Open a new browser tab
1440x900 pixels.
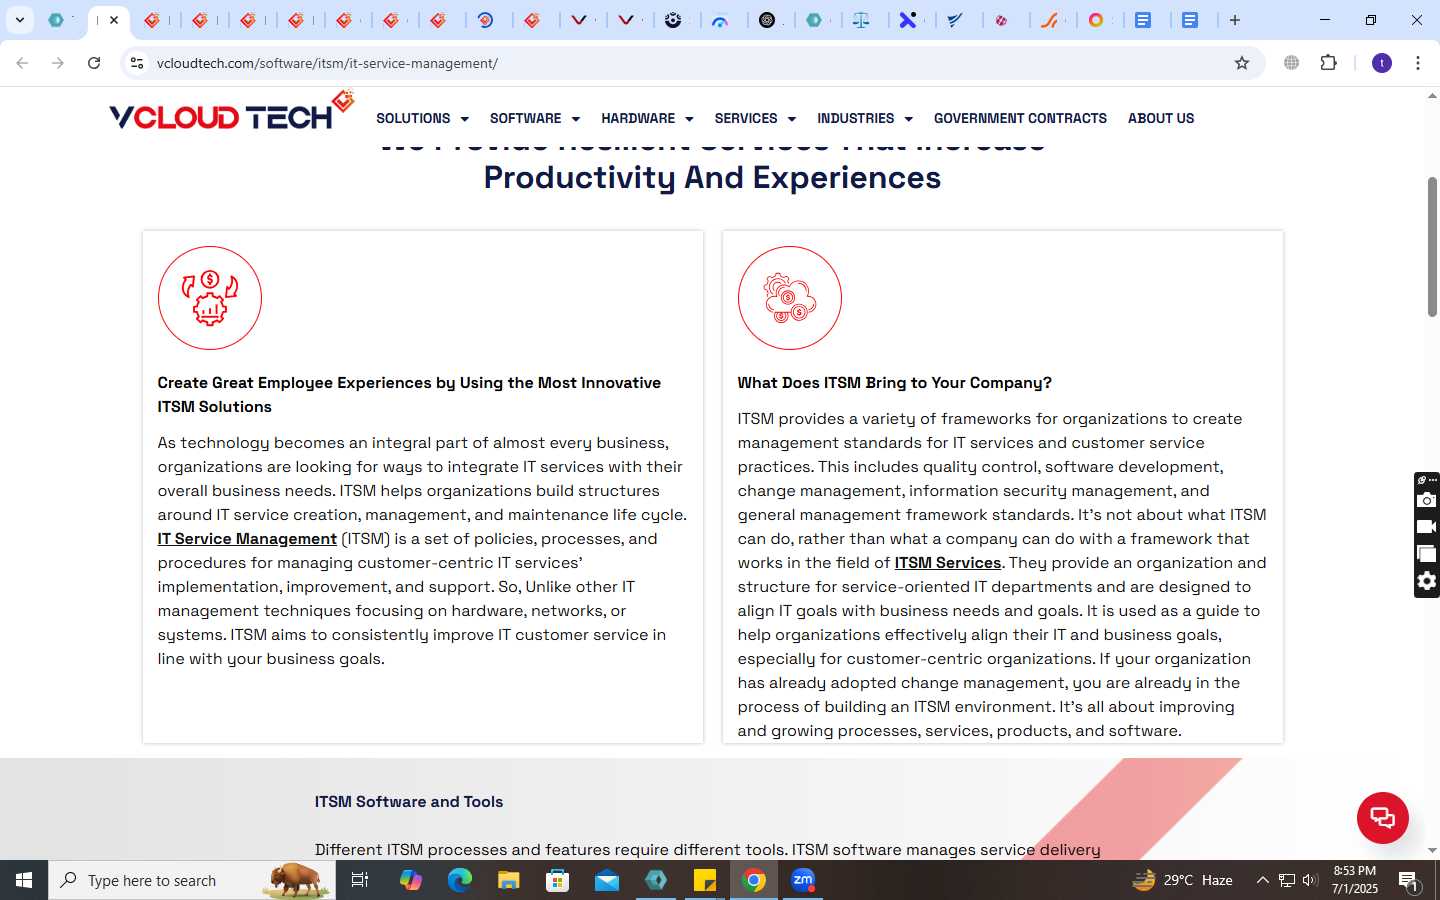(1235, 20)
